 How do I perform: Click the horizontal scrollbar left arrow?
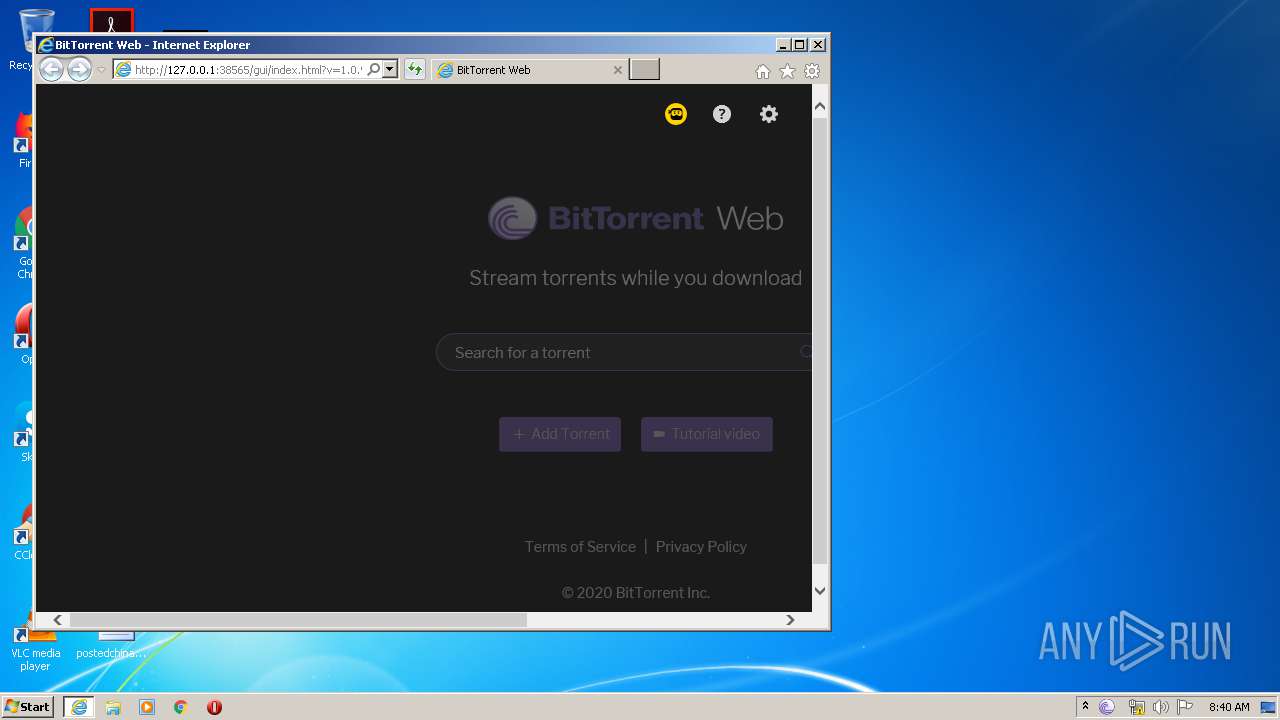click(58, 620)
